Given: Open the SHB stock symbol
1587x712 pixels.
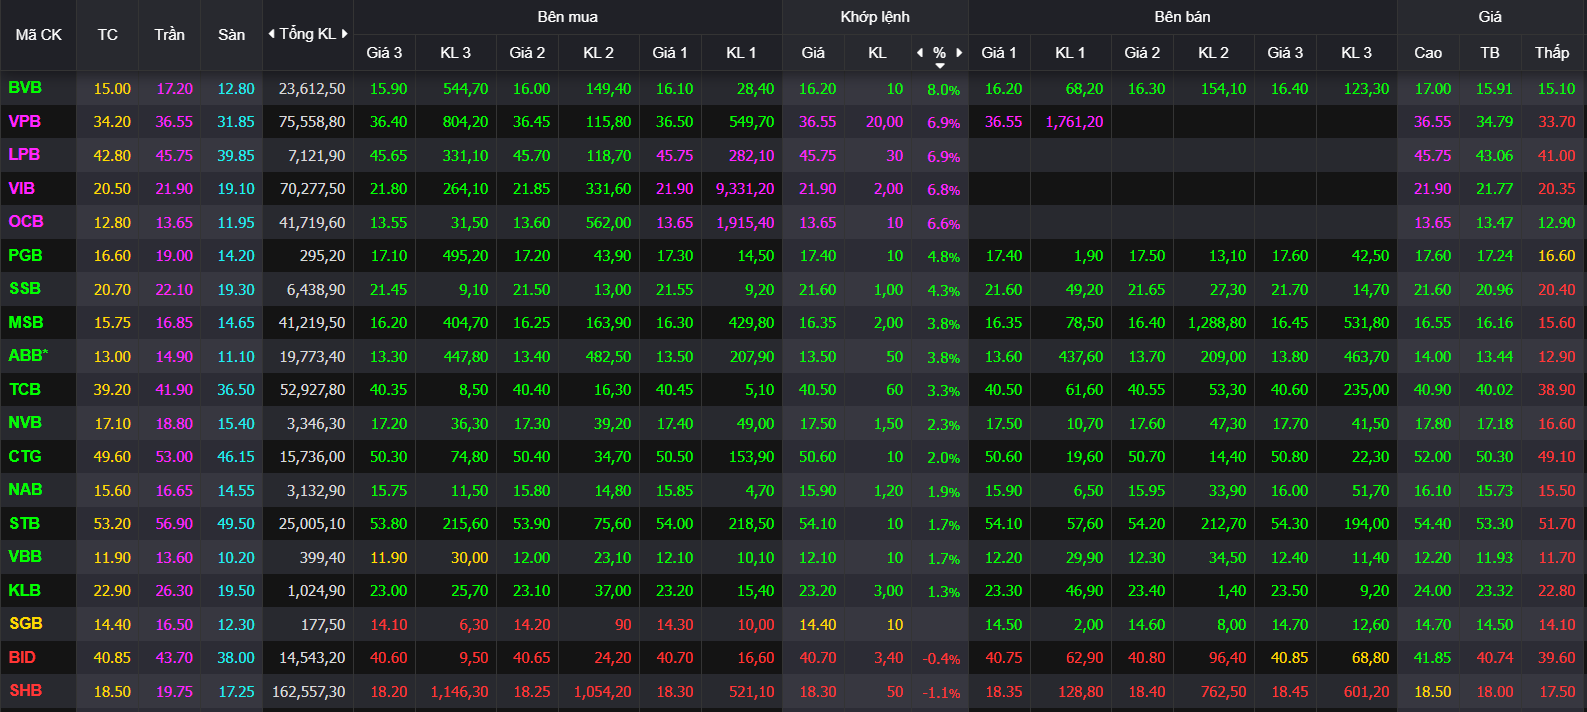Looking at the screenshot, I should point(25,691).
